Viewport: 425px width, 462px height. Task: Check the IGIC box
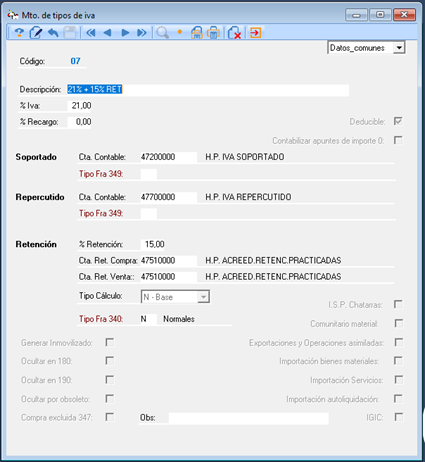[399, 417]
